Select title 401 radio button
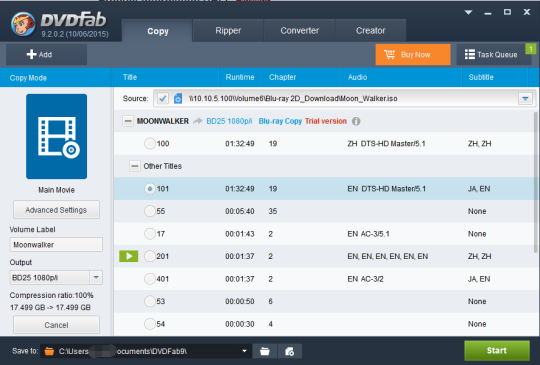The image size is (540, 365). (x=150, y=279)
